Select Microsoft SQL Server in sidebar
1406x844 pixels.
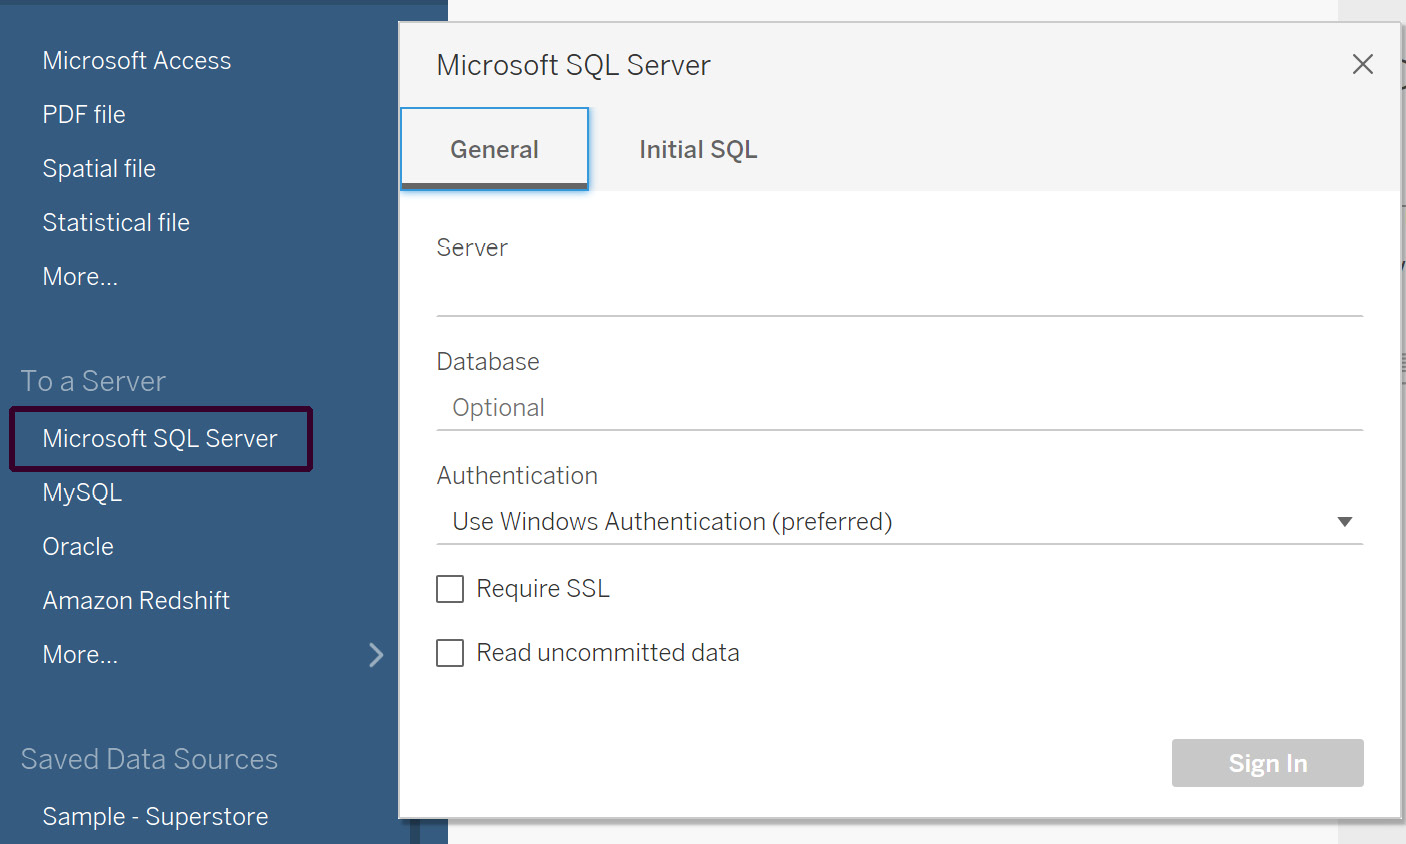[160, 439]
